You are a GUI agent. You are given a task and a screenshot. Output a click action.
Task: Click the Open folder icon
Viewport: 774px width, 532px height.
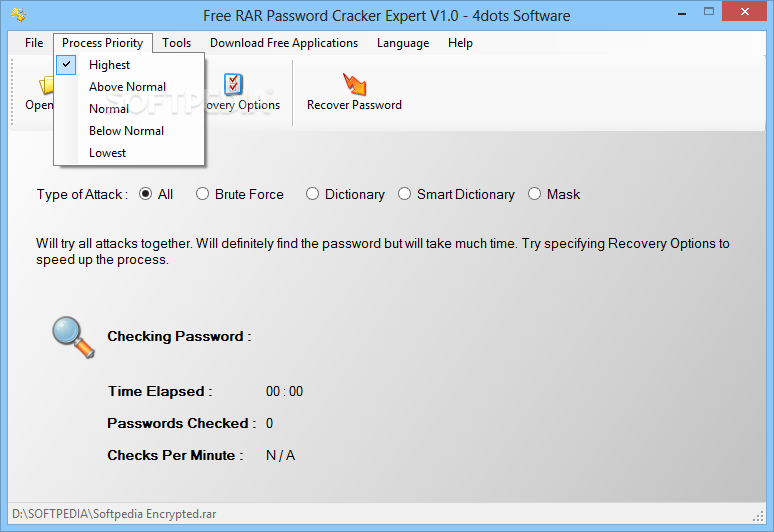46,85
